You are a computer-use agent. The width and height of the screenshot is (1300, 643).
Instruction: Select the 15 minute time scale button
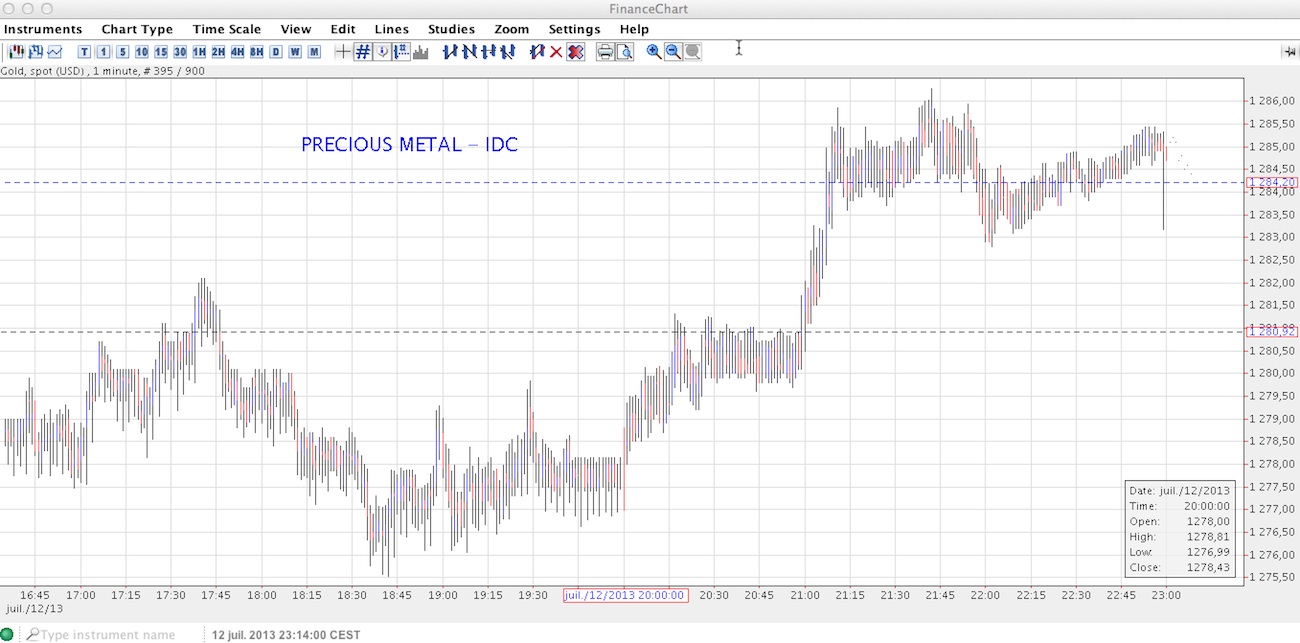pyautogui.click(x=161, y=52)
